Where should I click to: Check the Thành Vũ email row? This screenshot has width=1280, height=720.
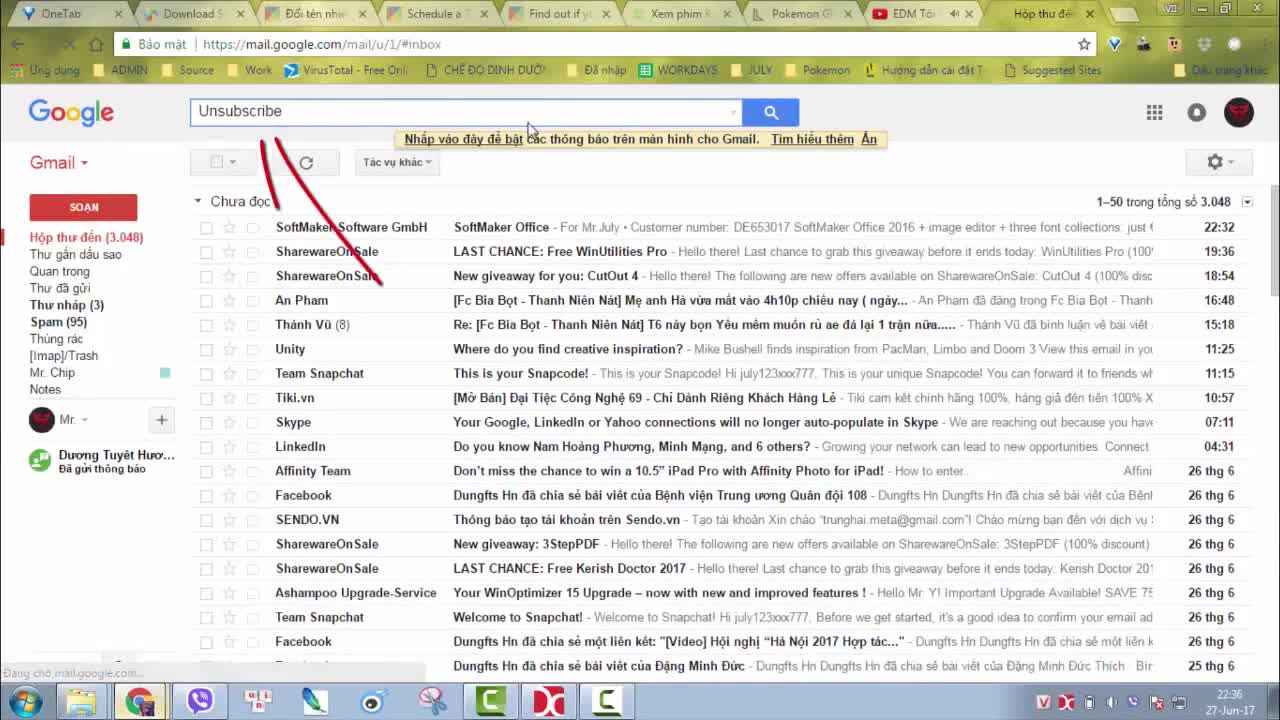click(x=206, y=325)
